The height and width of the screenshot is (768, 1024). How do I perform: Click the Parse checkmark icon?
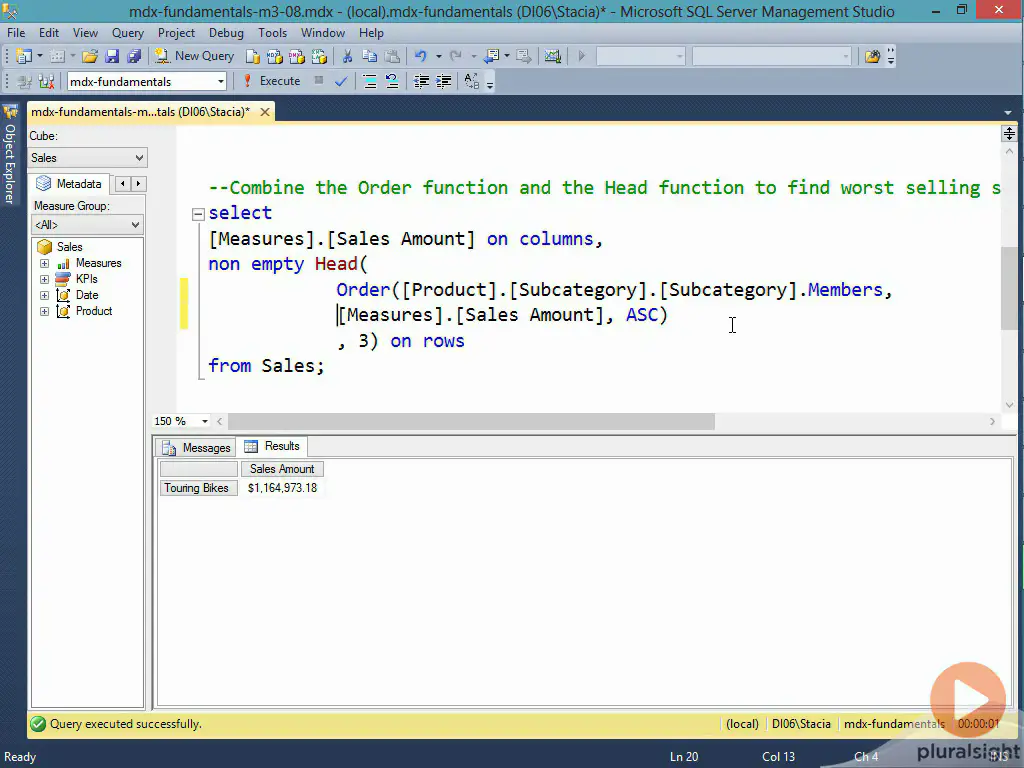341,81
